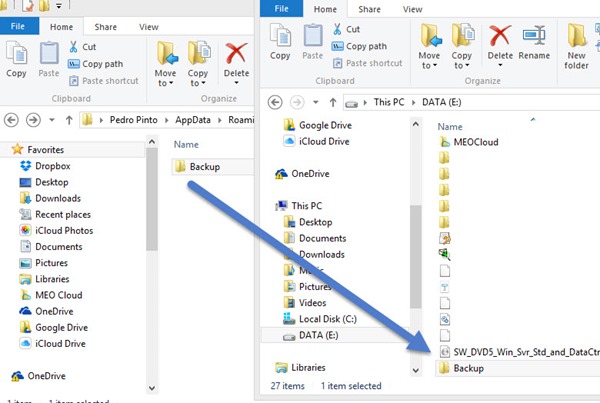
Task: Expand the chevron after This PC breadcrumb
Action: coord(413,103)
